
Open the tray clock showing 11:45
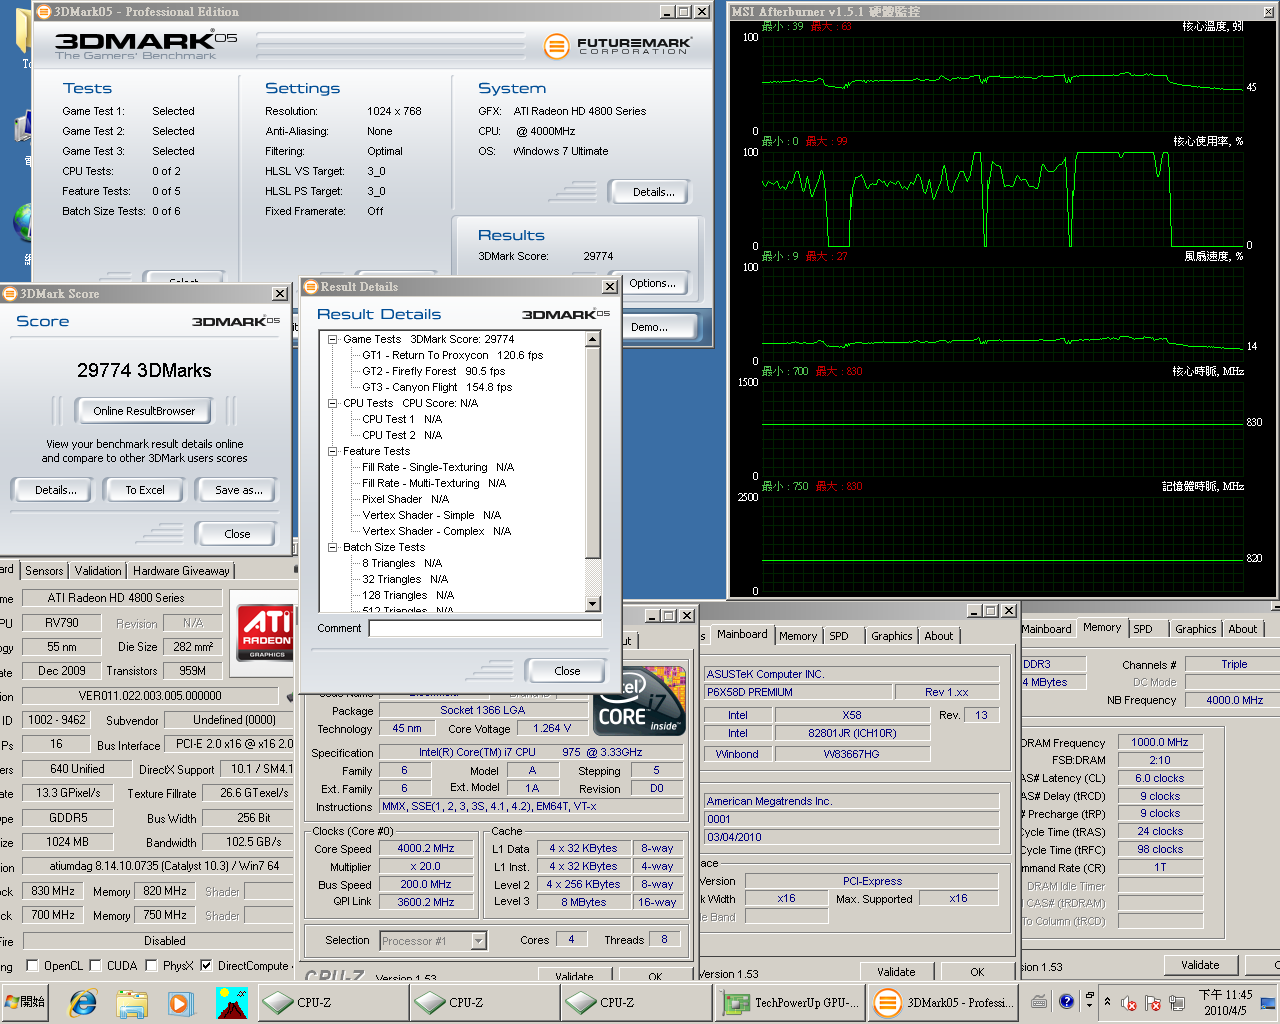1225,1002
